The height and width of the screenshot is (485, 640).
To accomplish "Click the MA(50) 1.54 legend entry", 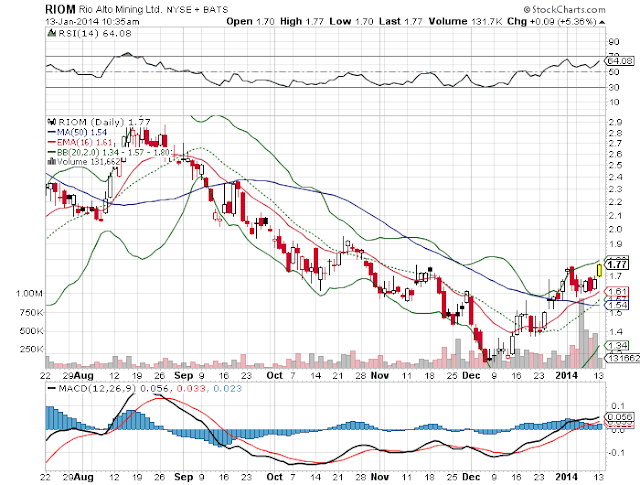I will [82, 132].
